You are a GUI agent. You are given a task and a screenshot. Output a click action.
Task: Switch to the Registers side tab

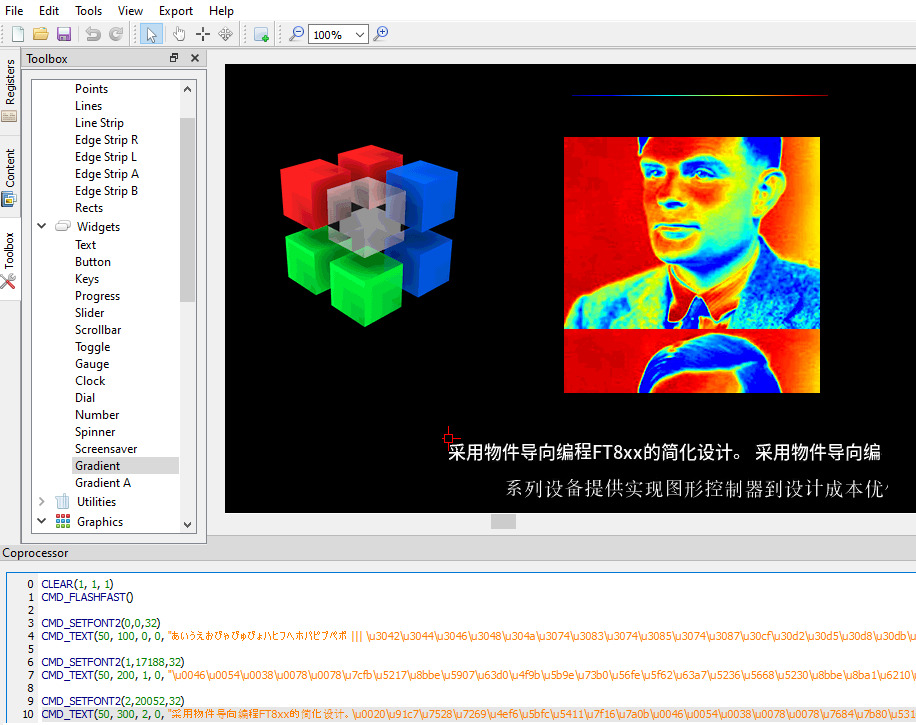pos(10,84)
